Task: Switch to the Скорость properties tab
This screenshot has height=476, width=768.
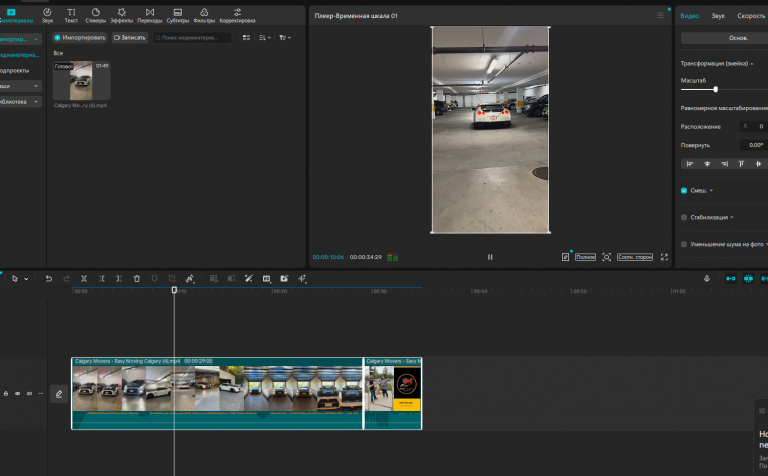Action: click(x=751, y=16)
